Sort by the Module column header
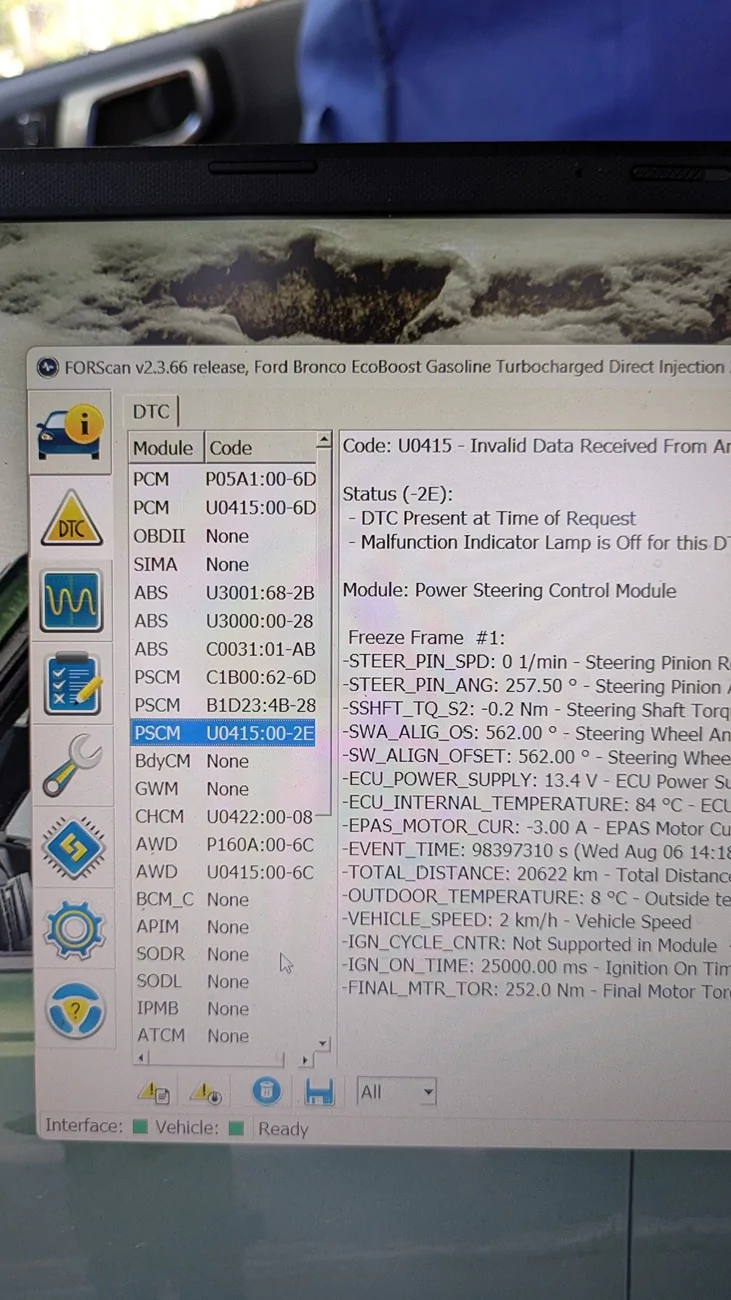 tap(165, 447)
